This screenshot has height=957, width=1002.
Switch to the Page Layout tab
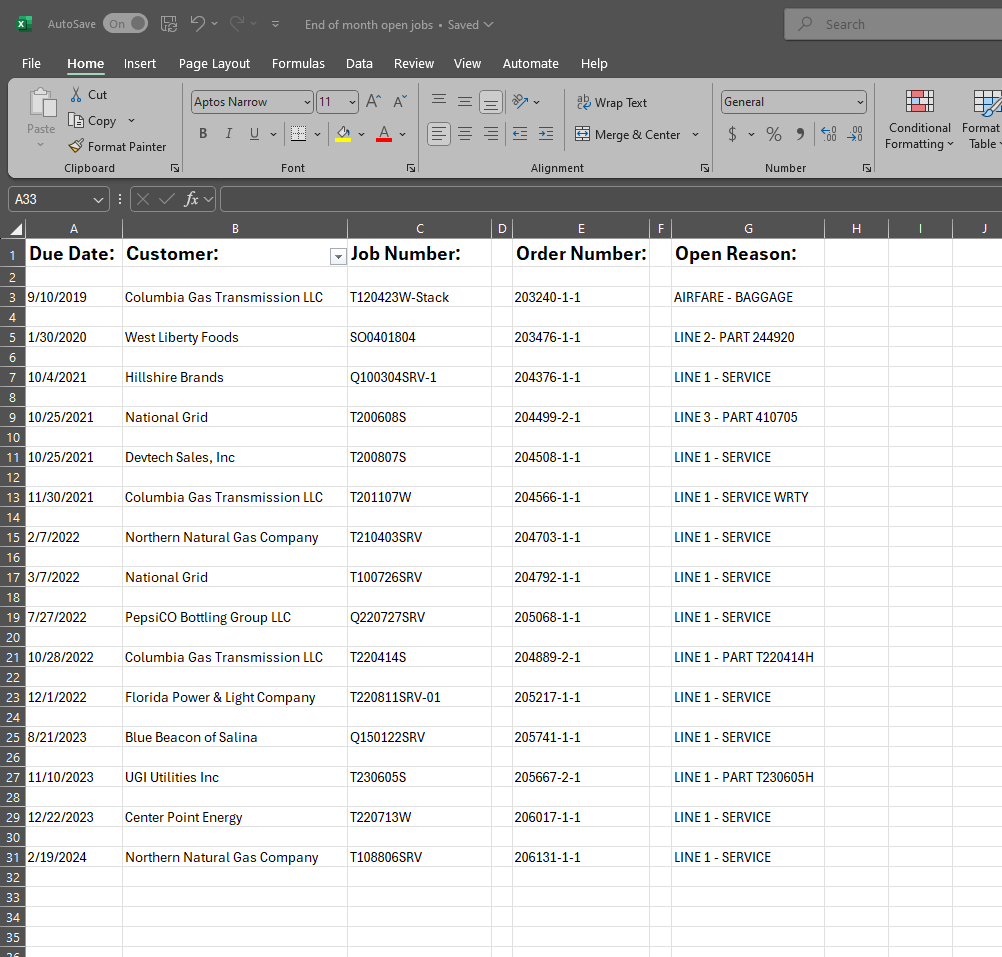click(215, 63)
